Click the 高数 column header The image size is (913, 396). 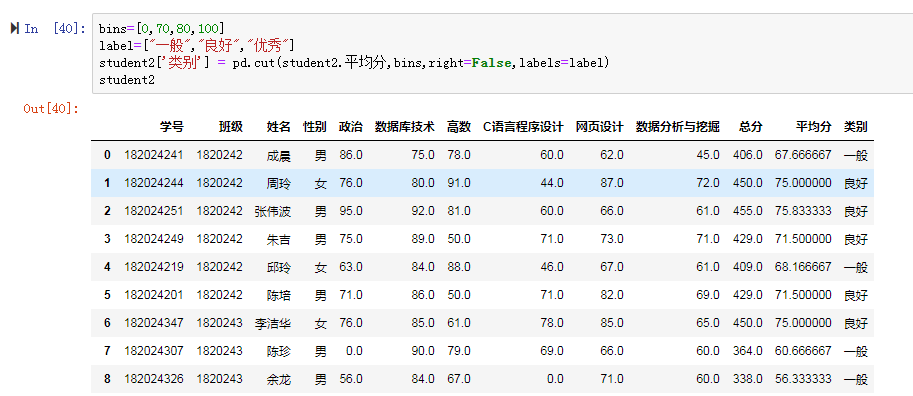coord(459,127)
